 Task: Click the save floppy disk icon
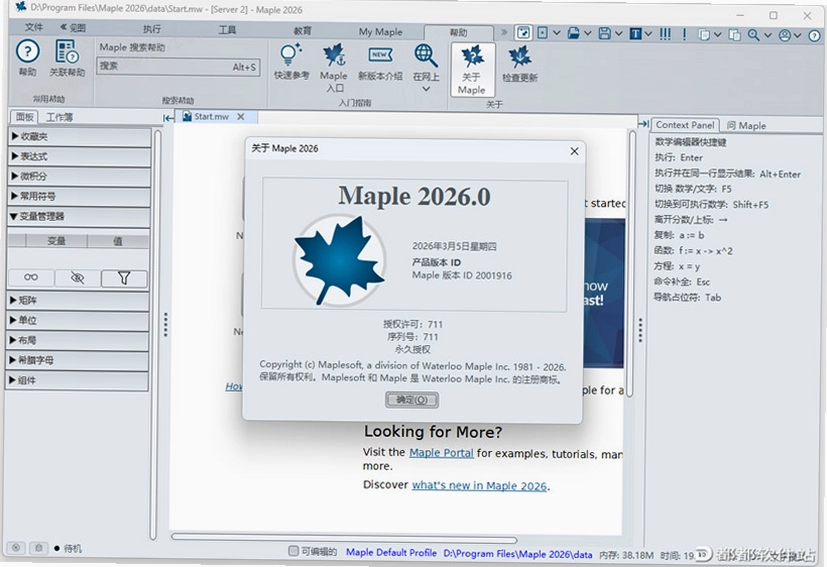click(604, 34)
